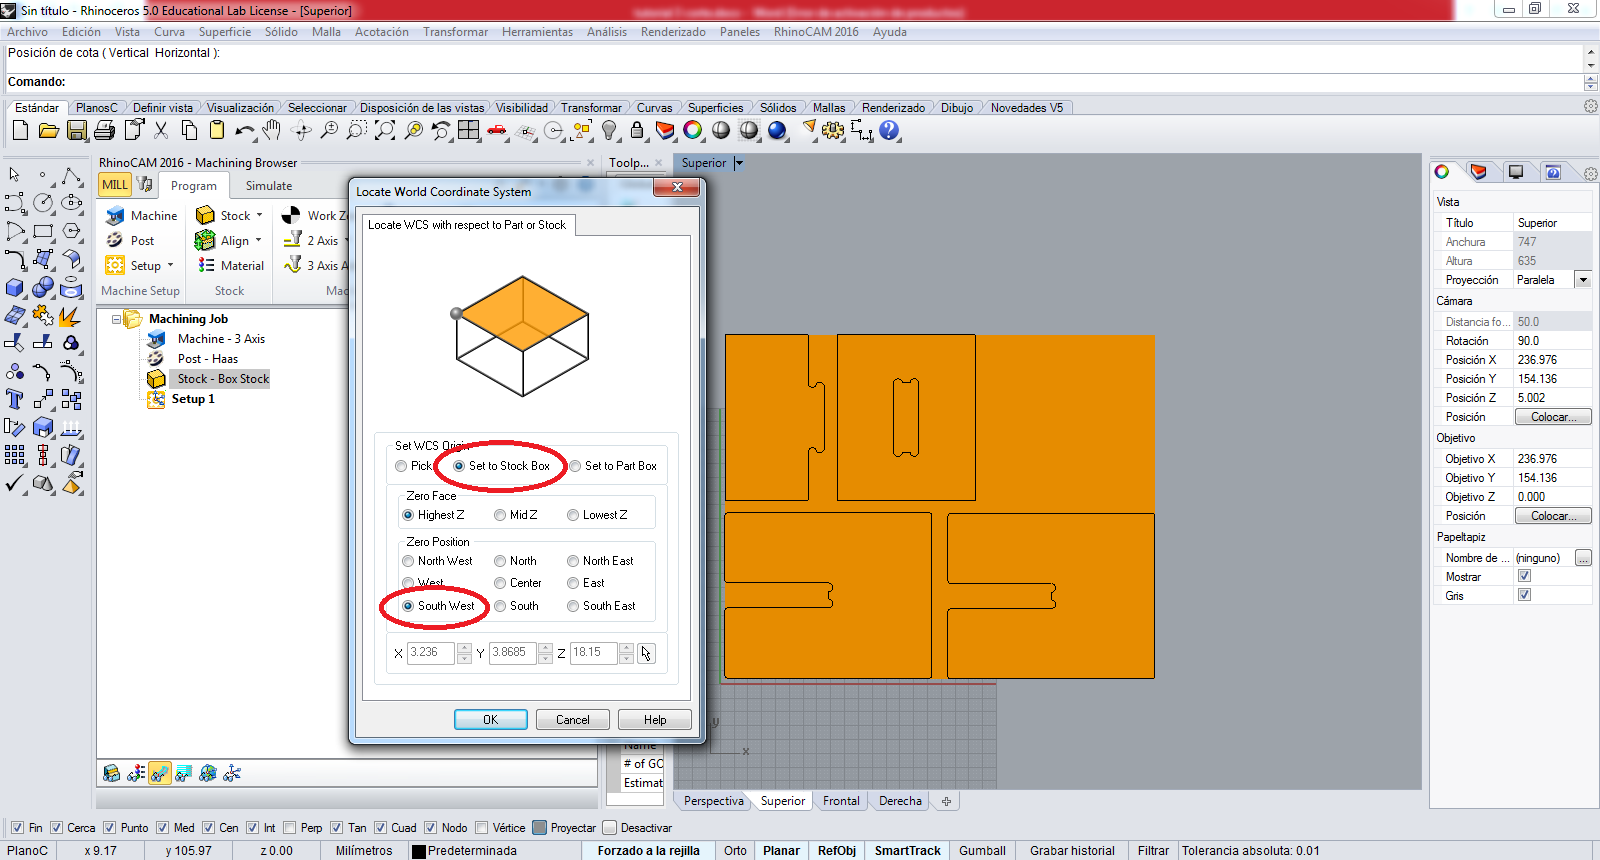Select Setup 1 in the machining tree
Screen dimensions: 1600x860
coord(193,399)
